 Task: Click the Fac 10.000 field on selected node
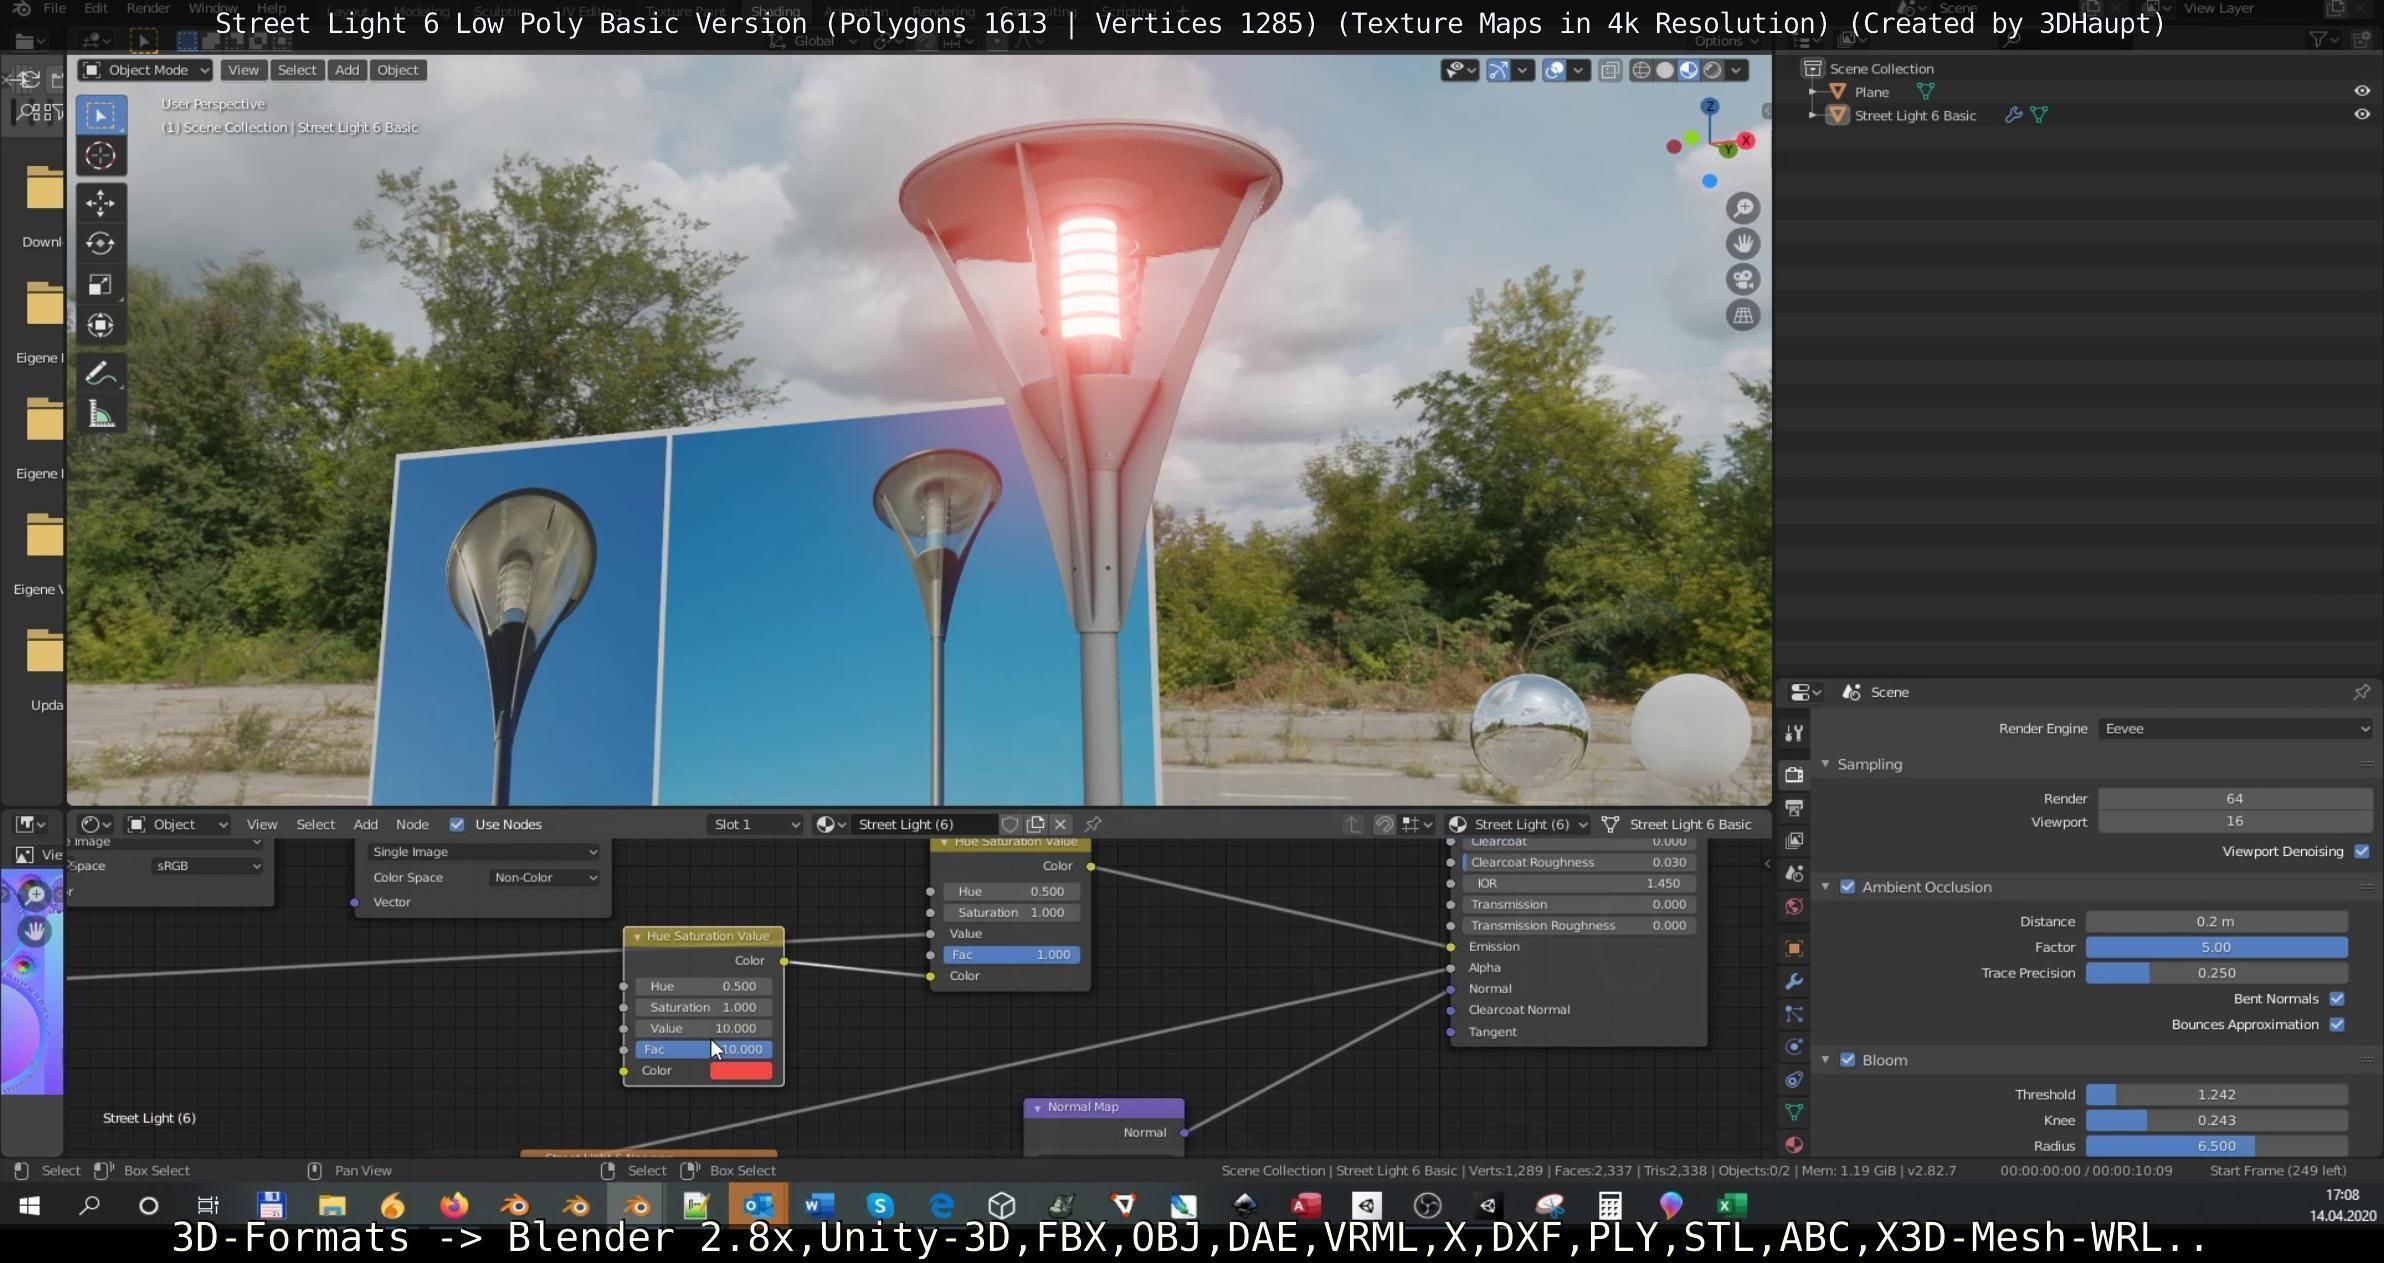(704, 1050)
